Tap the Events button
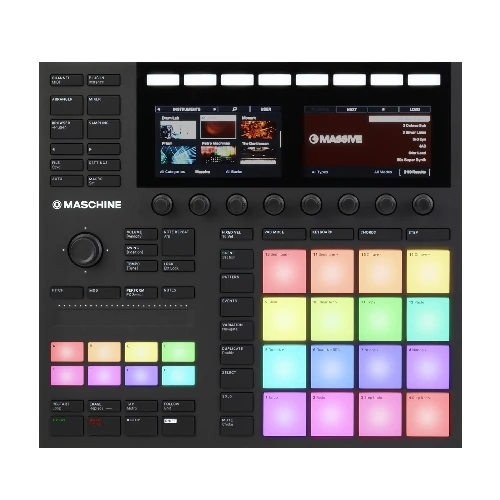Screen dimensions: 500x500 (x=237, y=307)
